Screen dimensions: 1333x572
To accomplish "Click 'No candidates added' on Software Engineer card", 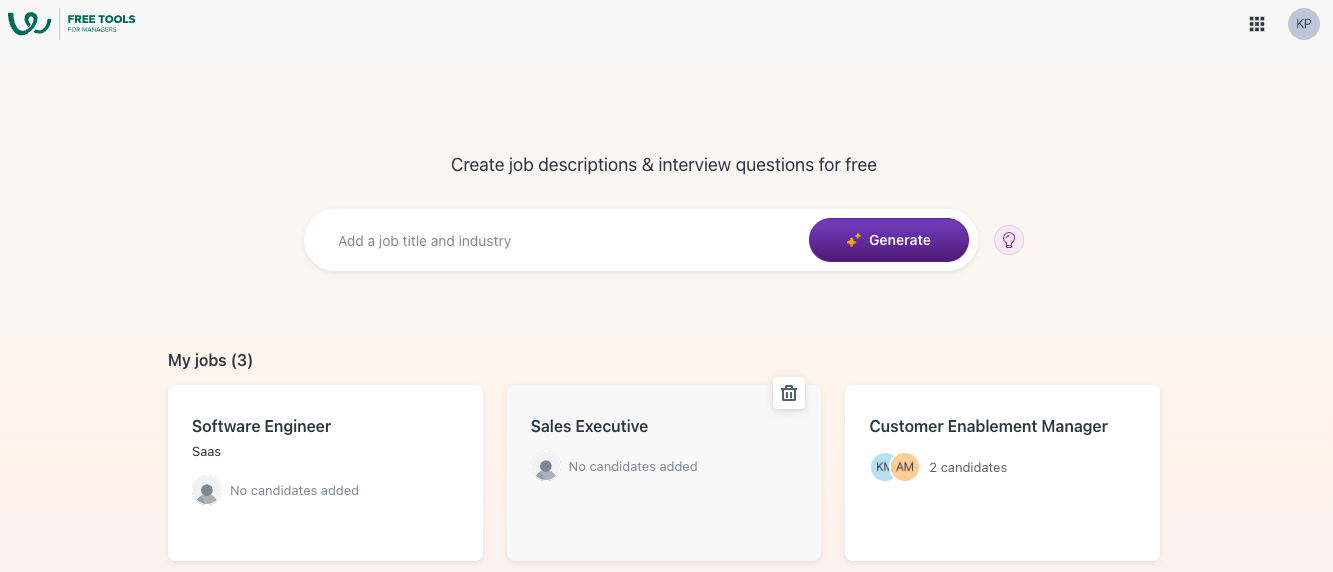I will (294, 490).
